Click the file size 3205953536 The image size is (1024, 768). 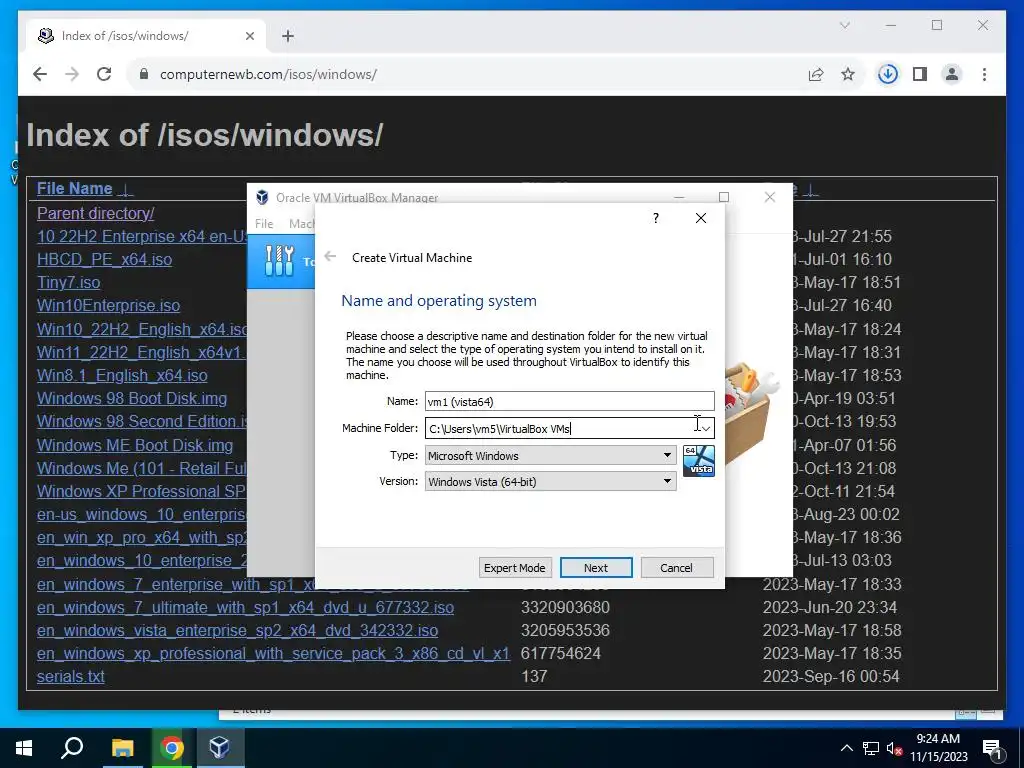(x=566, y=631)
